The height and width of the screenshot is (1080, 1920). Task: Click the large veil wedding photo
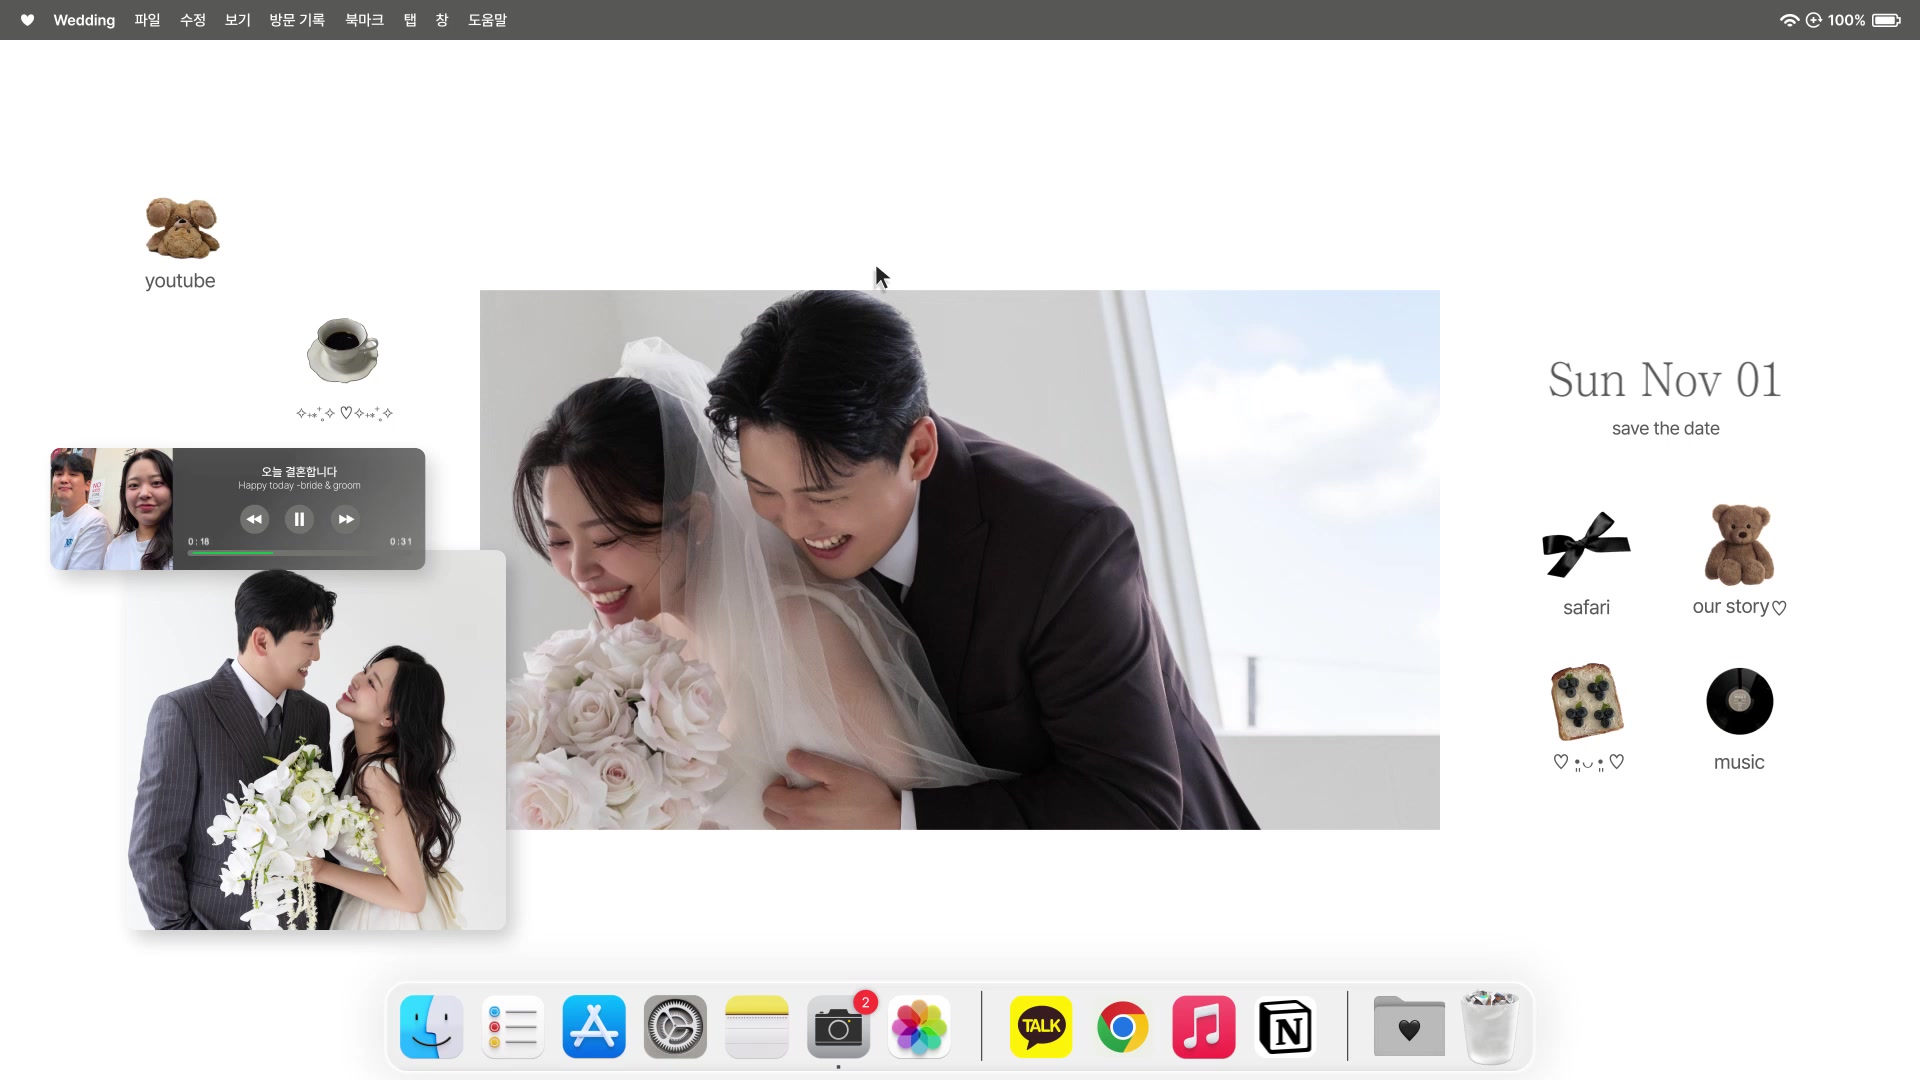[960, 559]
